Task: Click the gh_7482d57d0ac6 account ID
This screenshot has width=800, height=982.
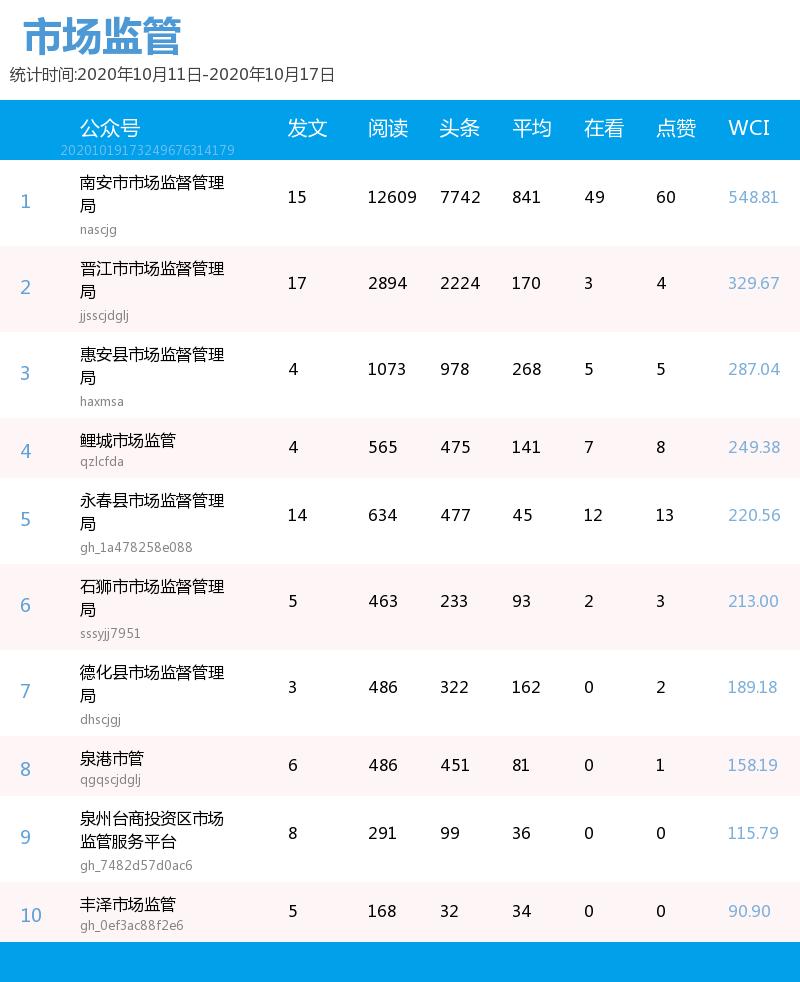Action: click(136, 866)
